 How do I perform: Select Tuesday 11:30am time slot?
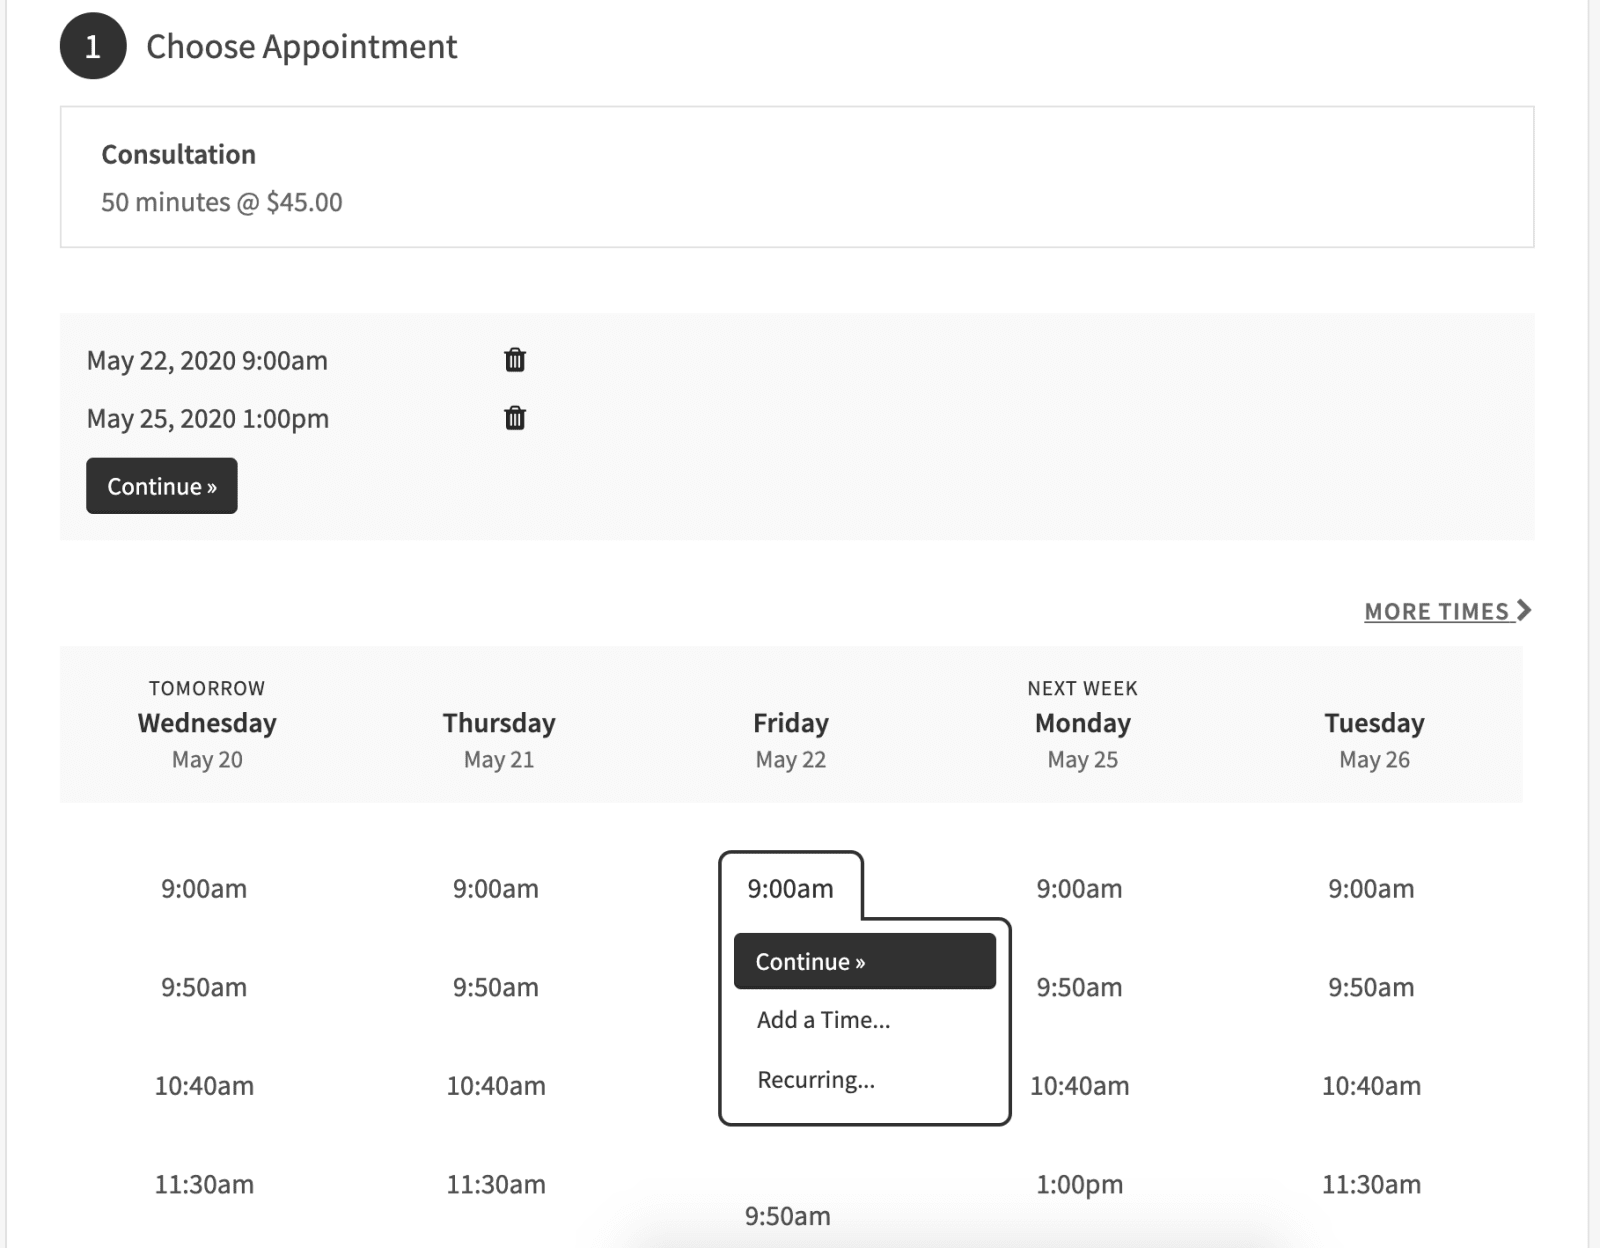[x=1371, y=1184]
